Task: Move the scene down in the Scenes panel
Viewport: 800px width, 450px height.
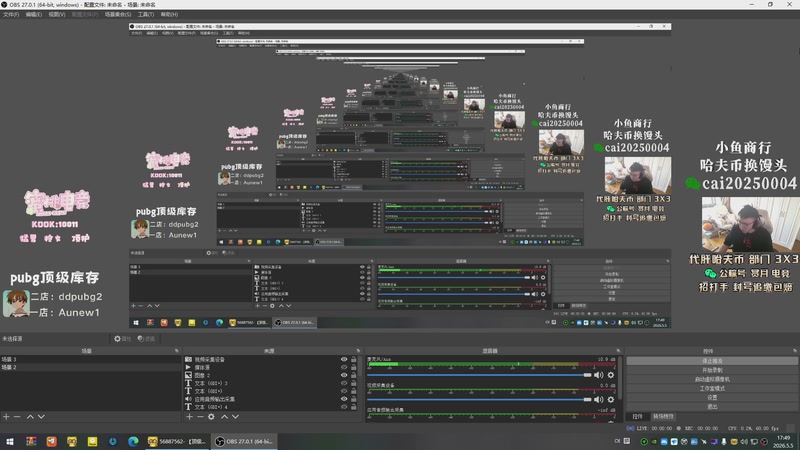Action: click(x=41, y=417)
